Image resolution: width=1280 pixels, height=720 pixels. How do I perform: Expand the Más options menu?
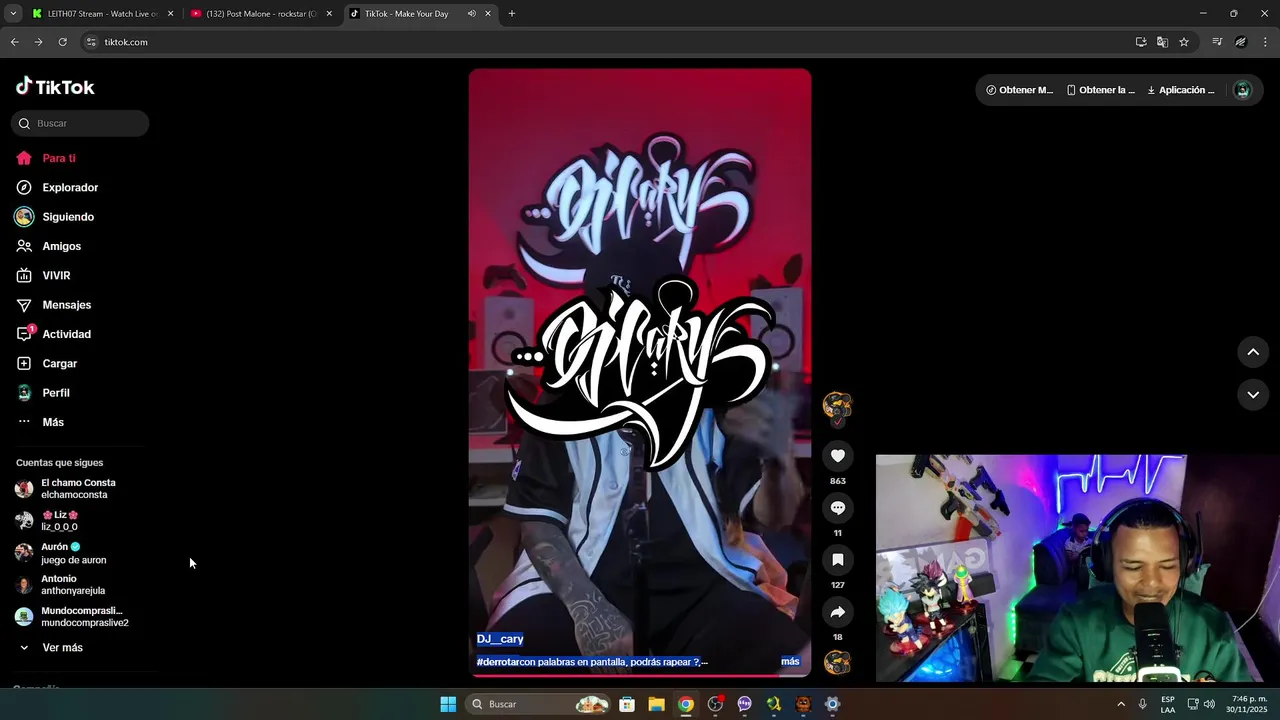coord(53,422)
